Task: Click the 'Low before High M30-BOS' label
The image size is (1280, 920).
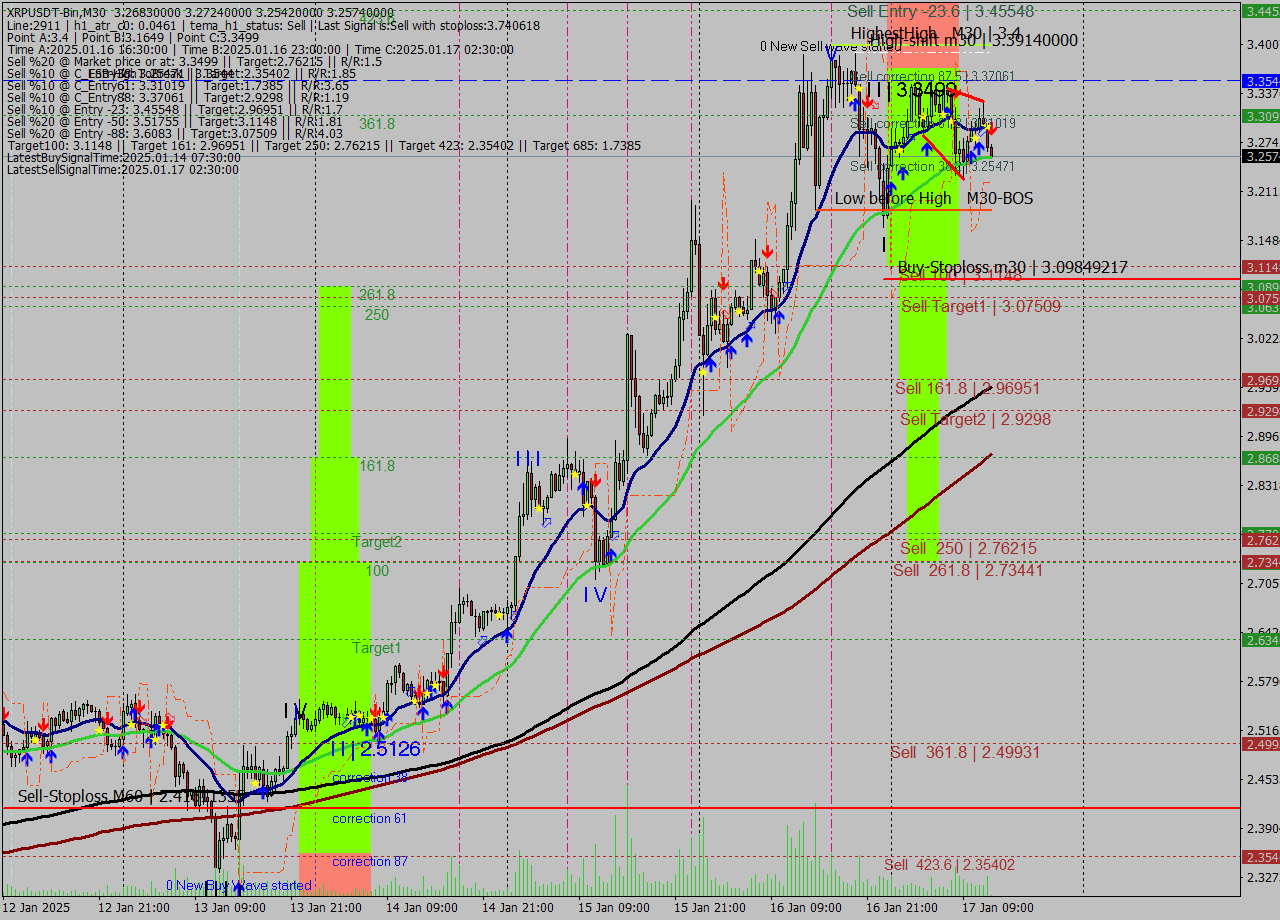Action: pos(933,198)
